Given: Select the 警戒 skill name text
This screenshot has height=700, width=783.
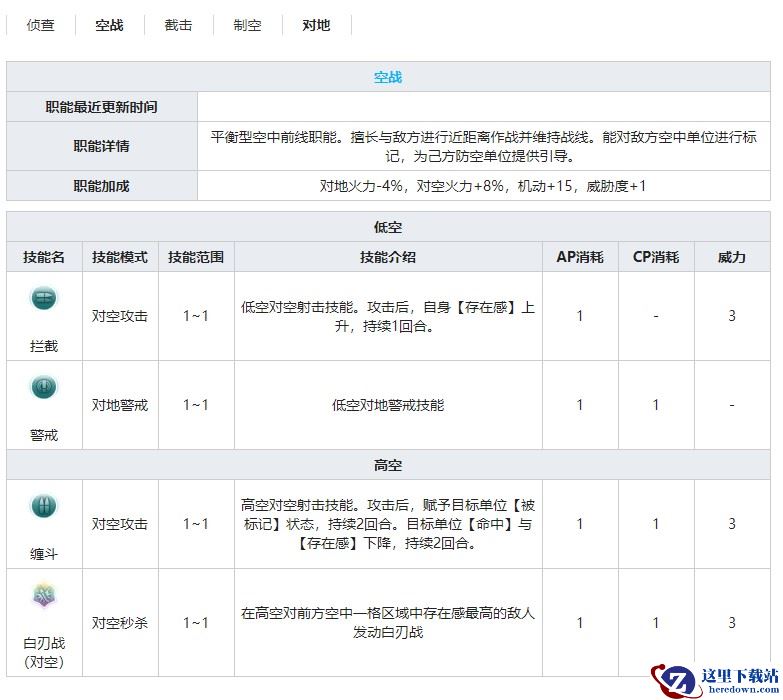Looking at the screenshot, I should click(44, 435).
